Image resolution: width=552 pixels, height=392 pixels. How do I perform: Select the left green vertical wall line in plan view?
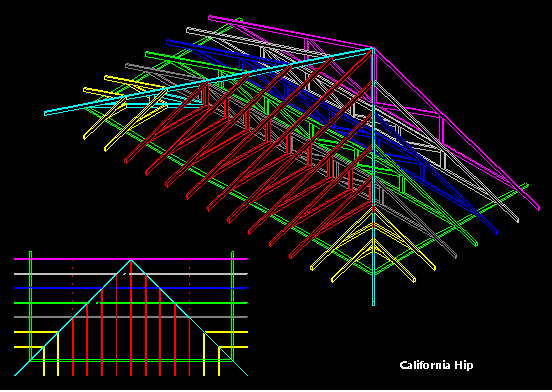(30, 306)
